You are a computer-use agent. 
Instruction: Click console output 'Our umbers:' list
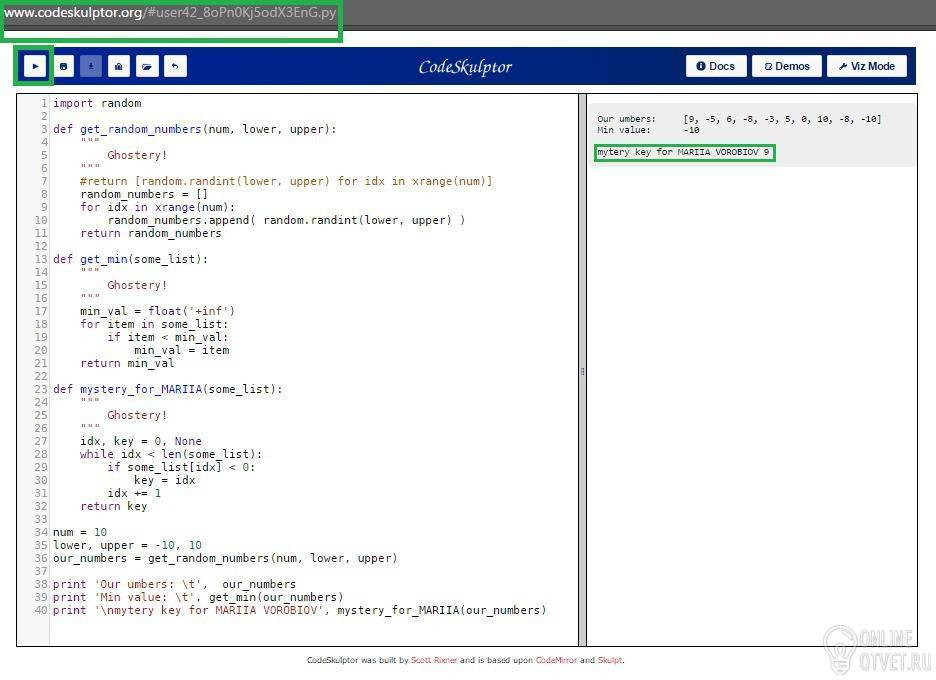click(739, 119)
